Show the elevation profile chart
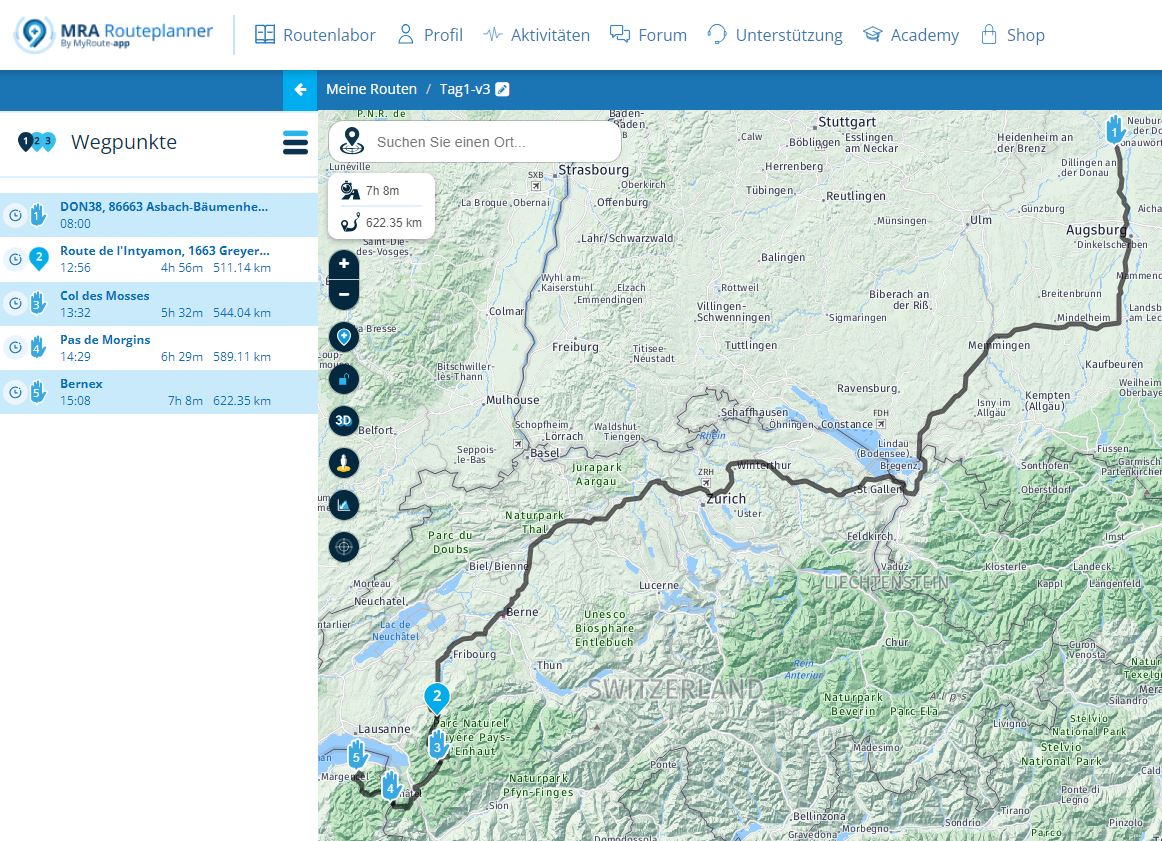 pyautogui.click(x=344, y=505)
